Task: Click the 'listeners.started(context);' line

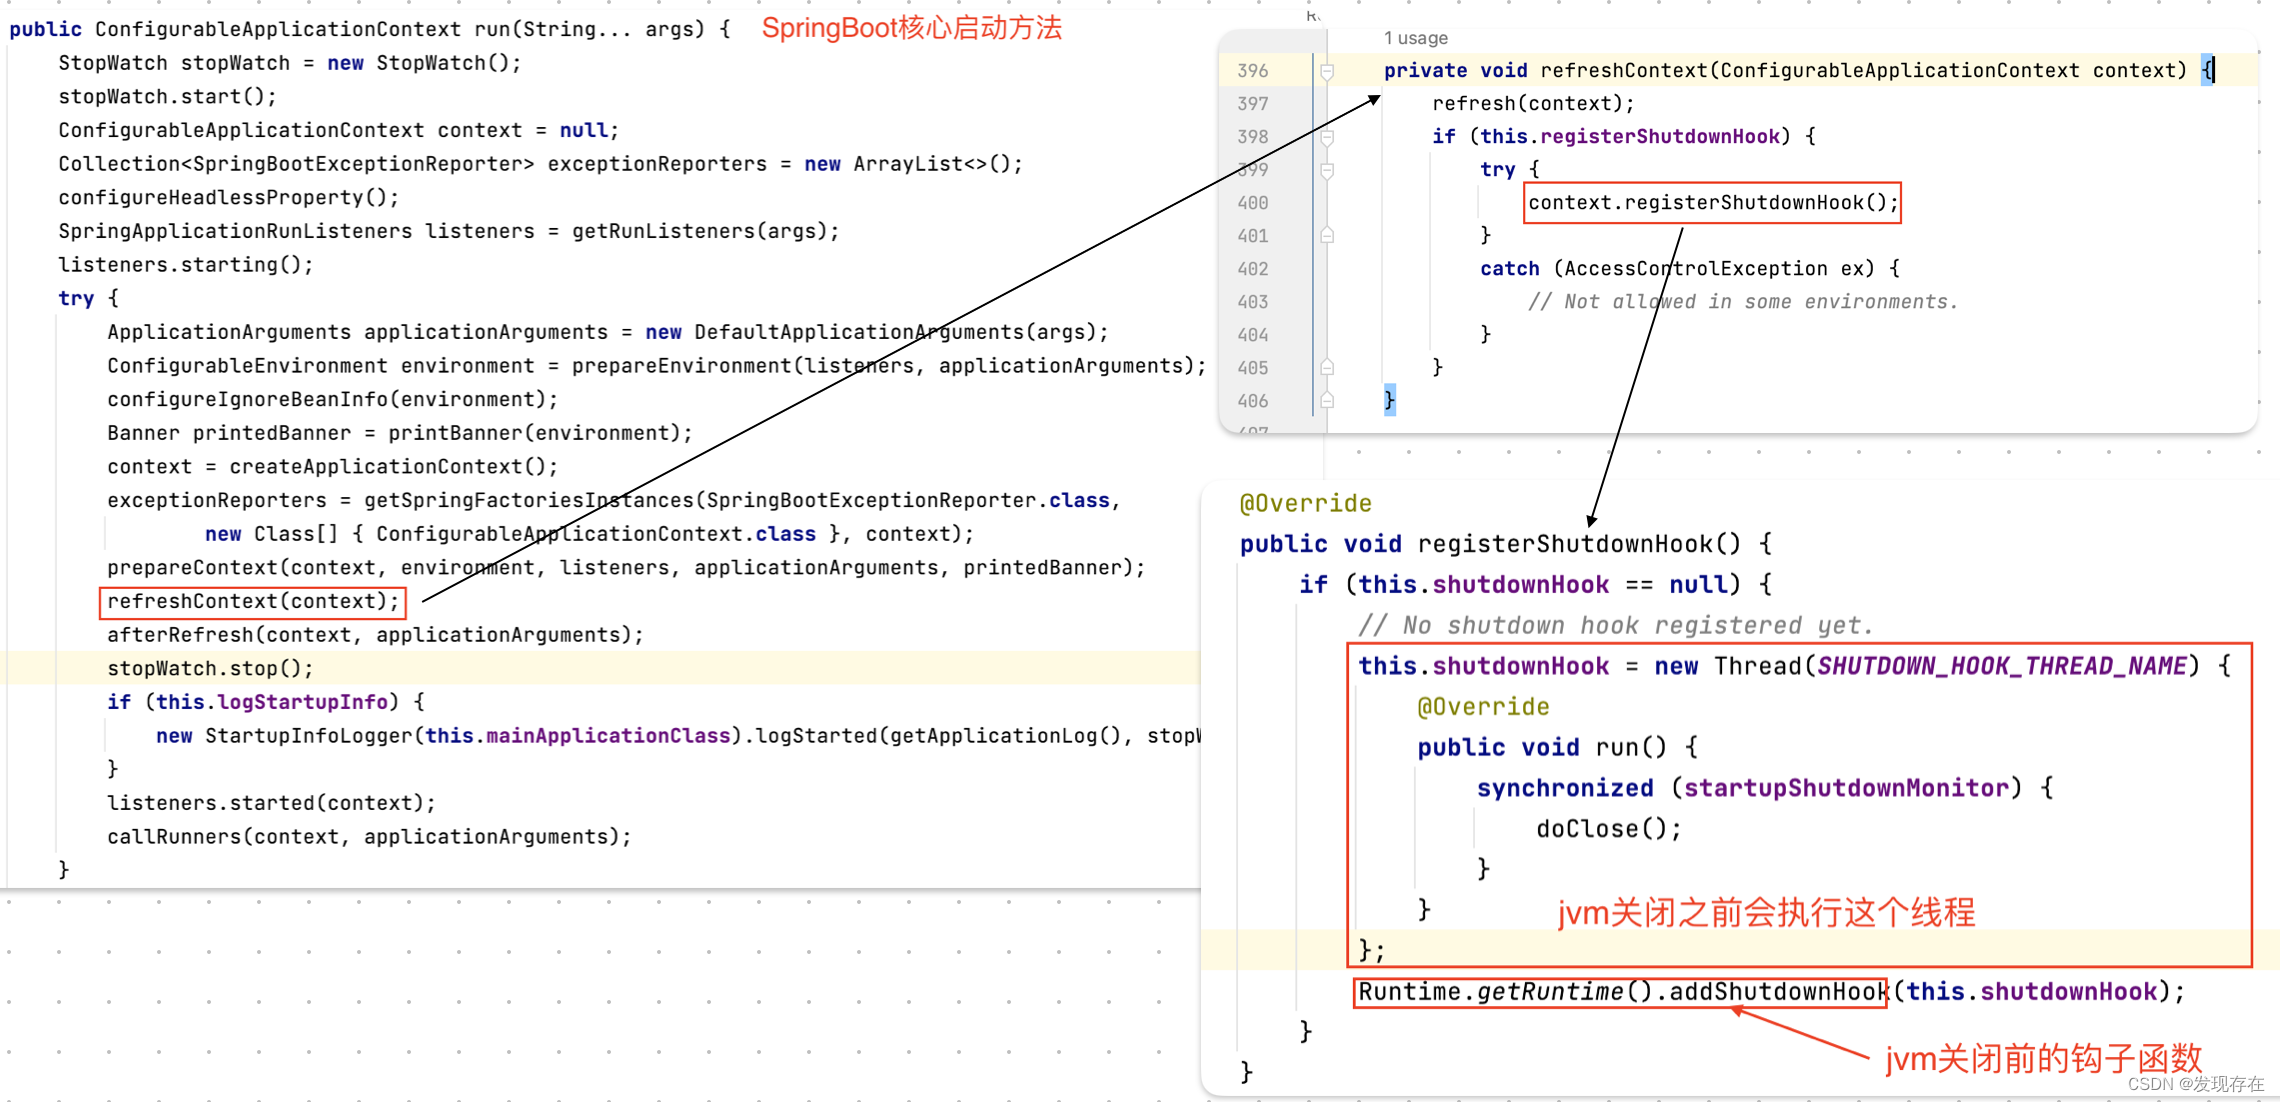Action: click(271, 804)
